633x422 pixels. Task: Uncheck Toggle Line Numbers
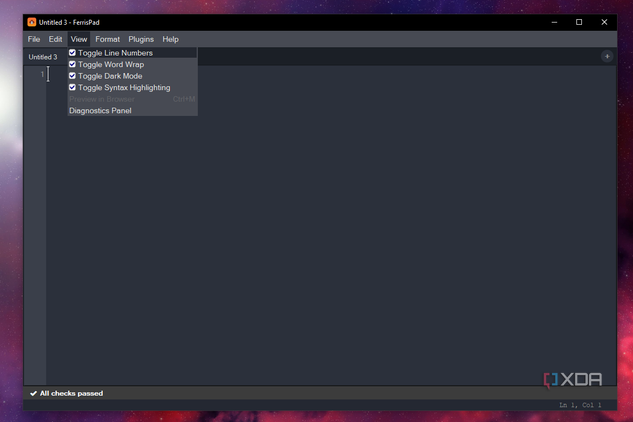point(132,53)
